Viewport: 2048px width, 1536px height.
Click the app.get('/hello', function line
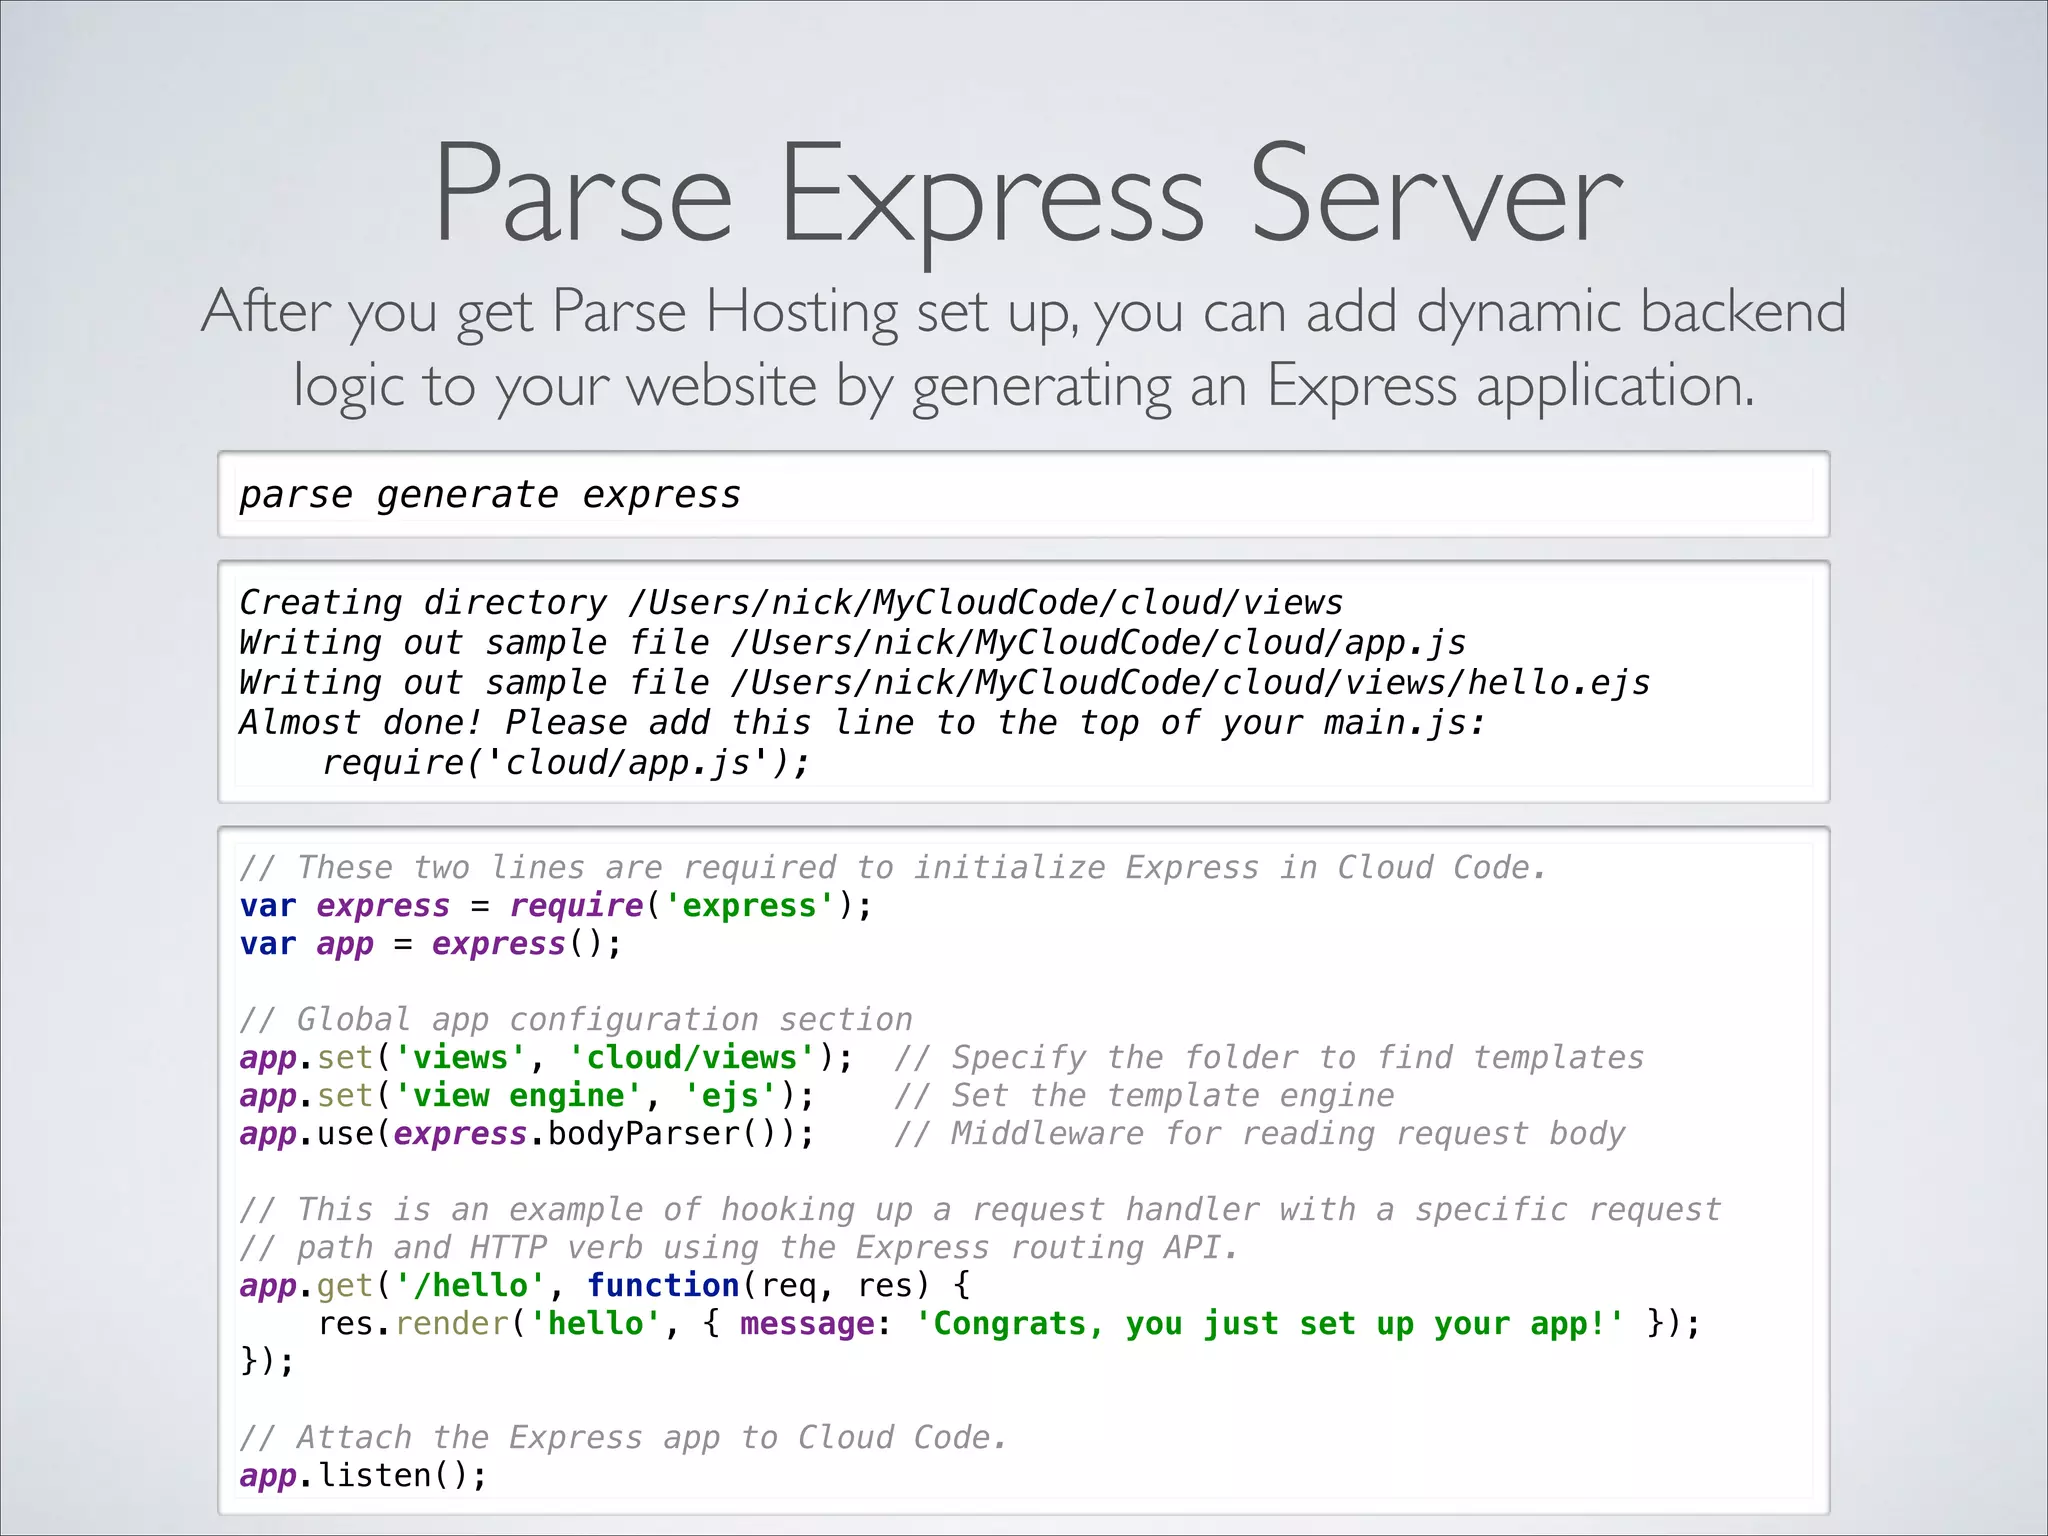coord(605,1286)
